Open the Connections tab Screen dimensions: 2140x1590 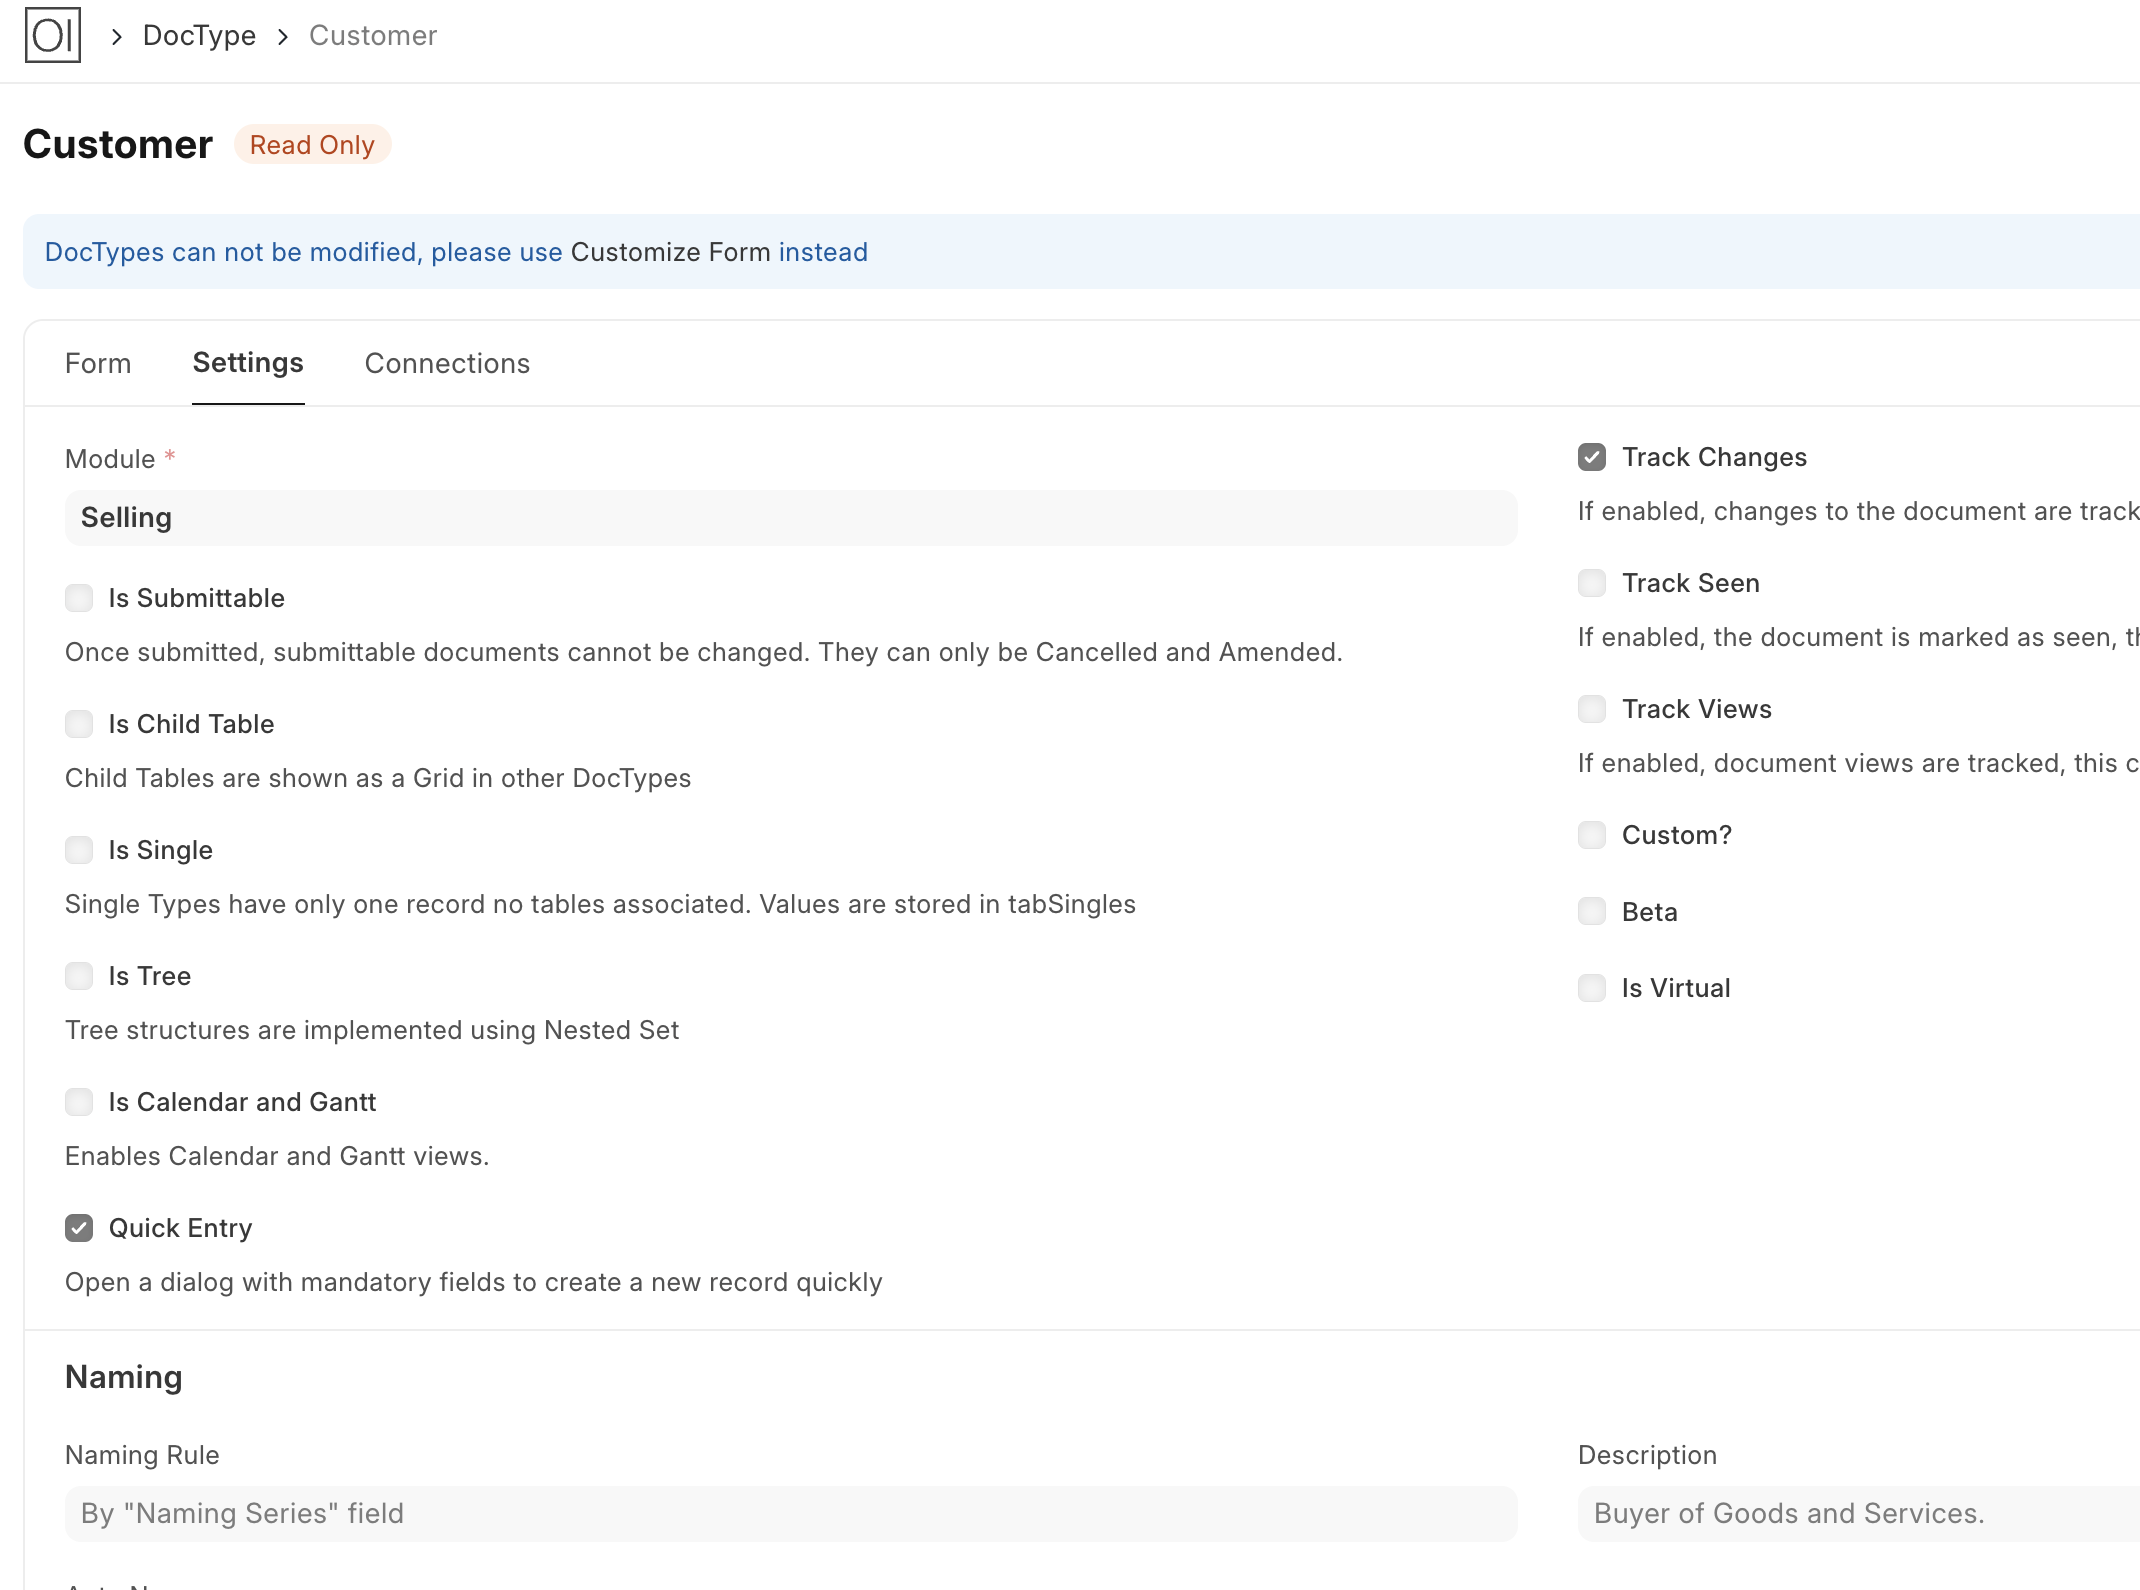pyautogui.click(x=447, y=363)
